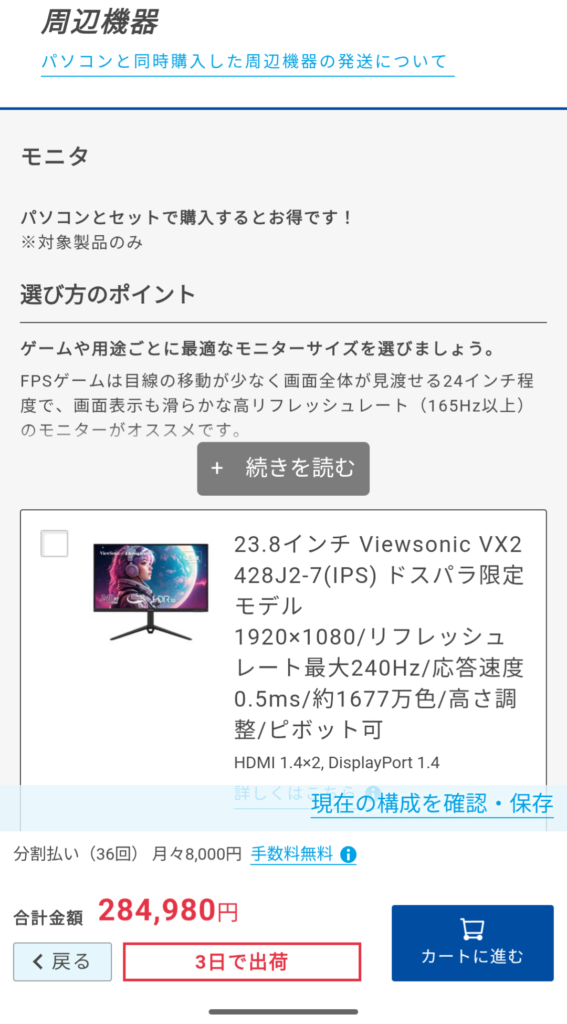The height and width of the screenshot is (1024, 567).
Task: Click the home indicator bar at the bottom
Action: click(284, 1012)
